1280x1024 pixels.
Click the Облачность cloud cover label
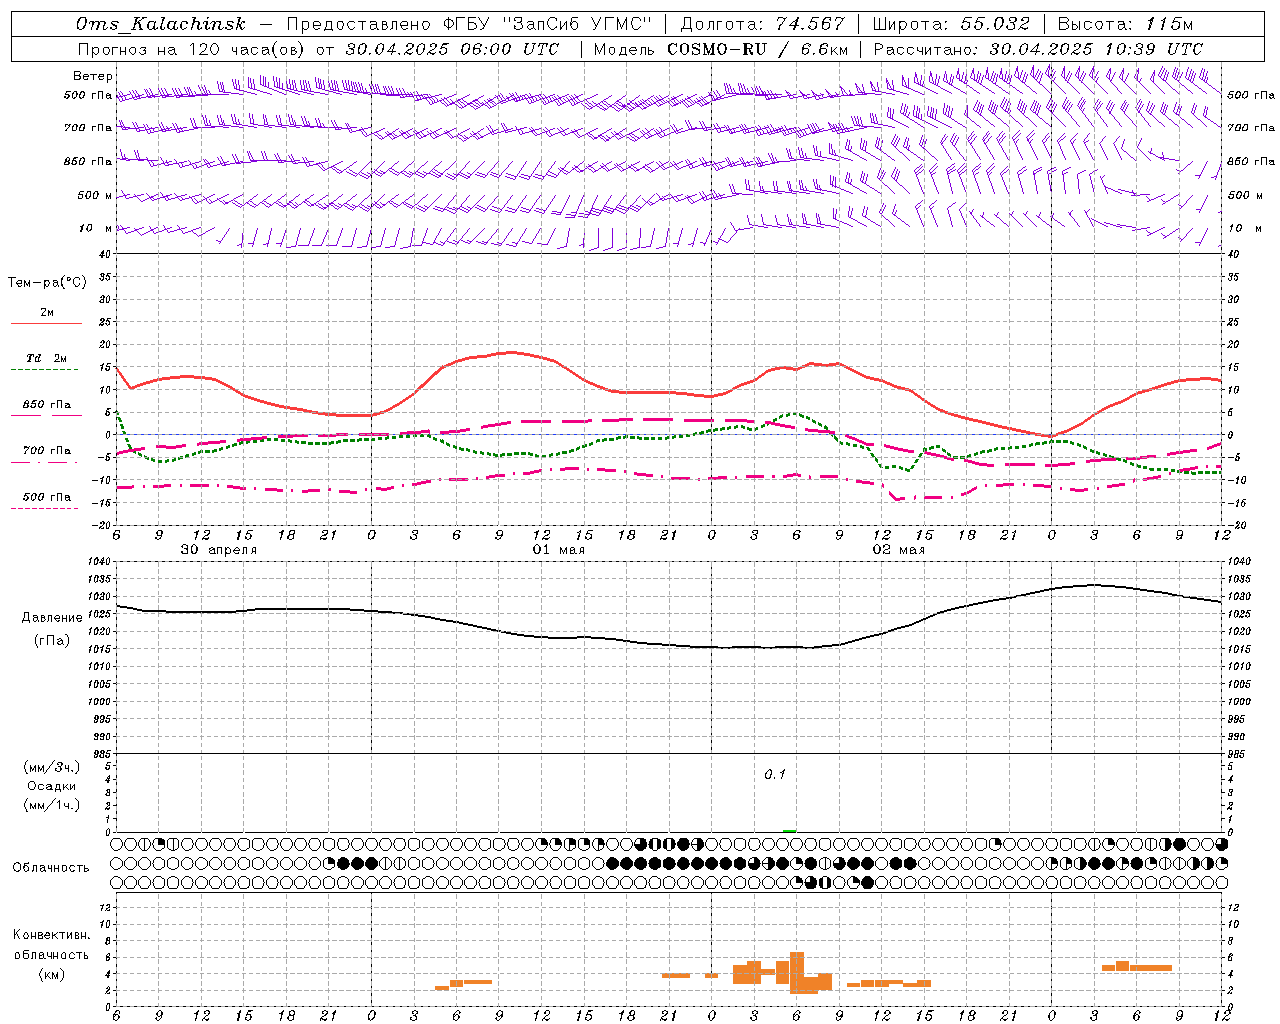click(51, 868)
